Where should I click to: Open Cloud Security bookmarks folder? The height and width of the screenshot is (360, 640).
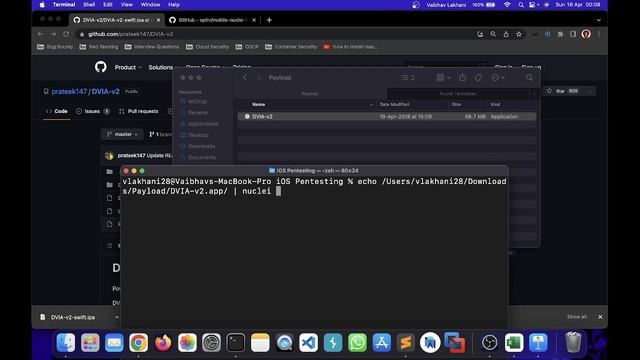pyautogui.click(x=207, y=47)
